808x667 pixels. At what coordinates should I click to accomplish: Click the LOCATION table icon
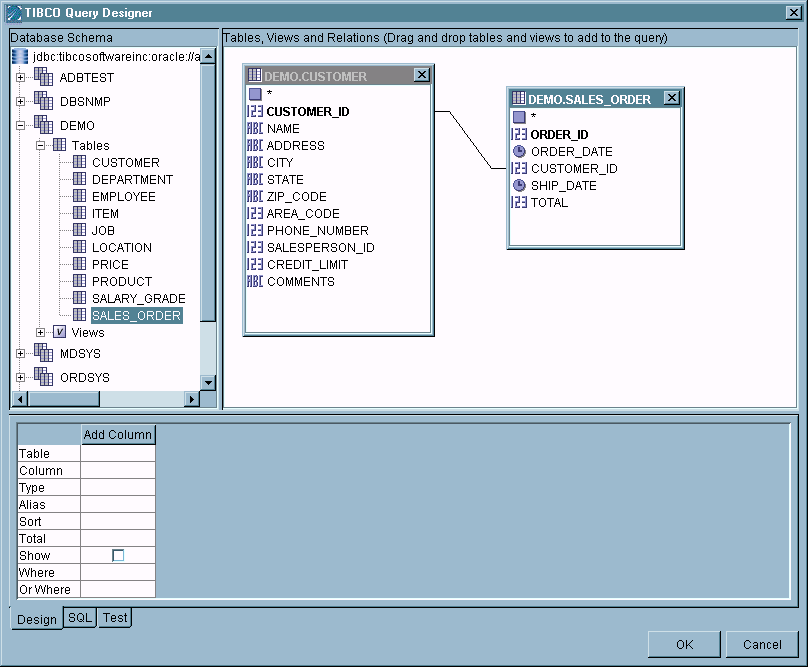click(79, 247)
